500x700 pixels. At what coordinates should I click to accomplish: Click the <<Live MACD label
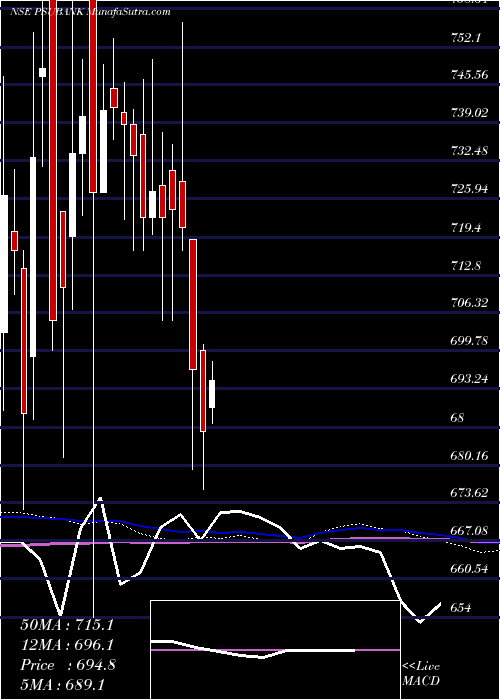tap(421, 673)
